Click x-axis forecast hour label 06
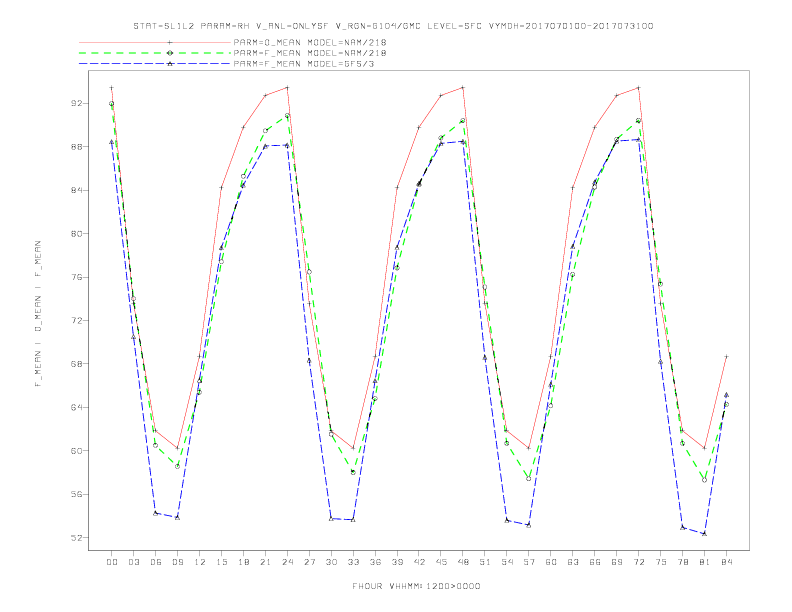This screenshot has height=612, width=792. point(156,562)
